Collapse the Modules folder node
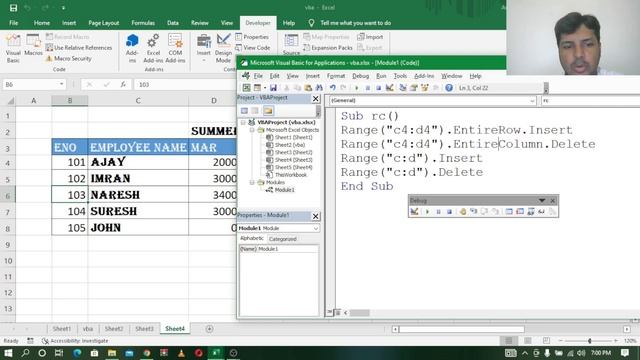Viewport: 640px width, 360px height. pos(252,182)
